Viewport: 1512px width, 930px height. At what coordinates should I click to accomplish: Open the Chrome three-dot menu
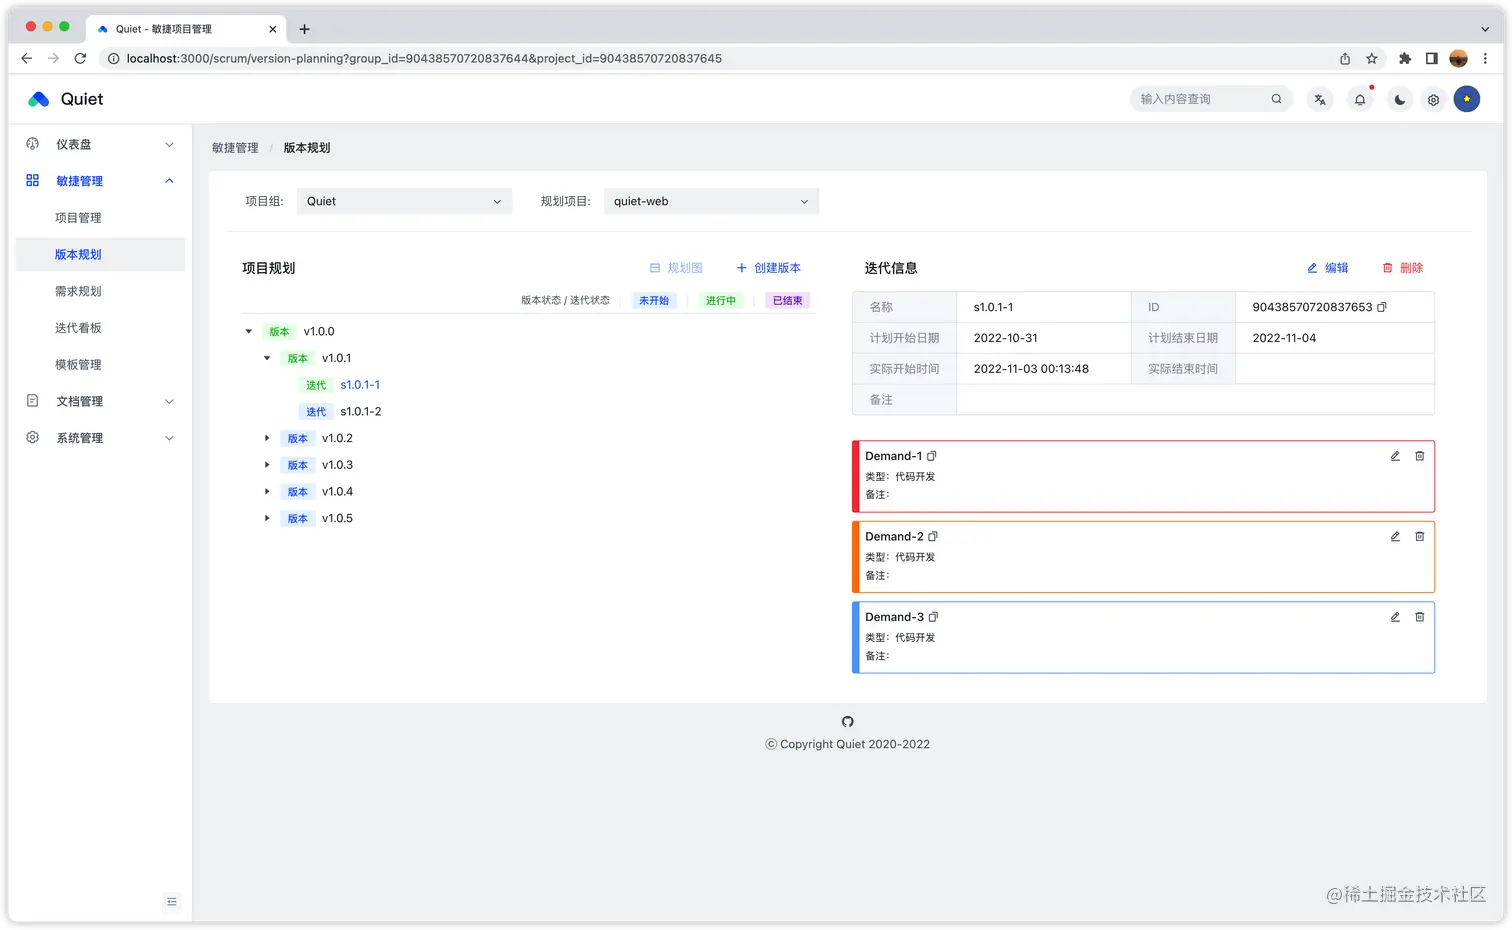coord(1485,58)
